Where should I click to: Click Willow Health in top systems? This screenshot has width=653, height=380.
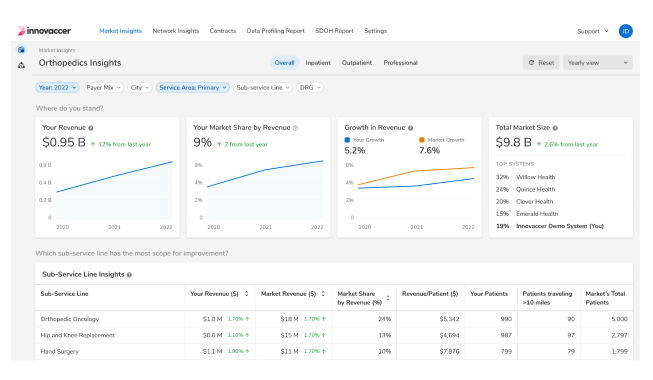(x=536, y=177)
